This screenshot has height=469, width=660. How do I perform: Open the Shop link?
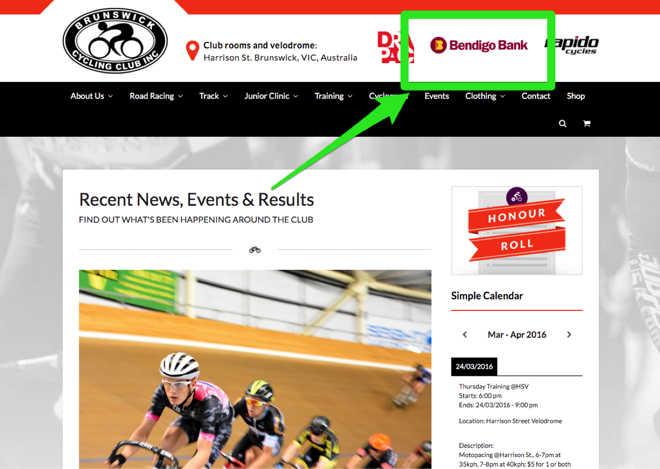[575, 96]
